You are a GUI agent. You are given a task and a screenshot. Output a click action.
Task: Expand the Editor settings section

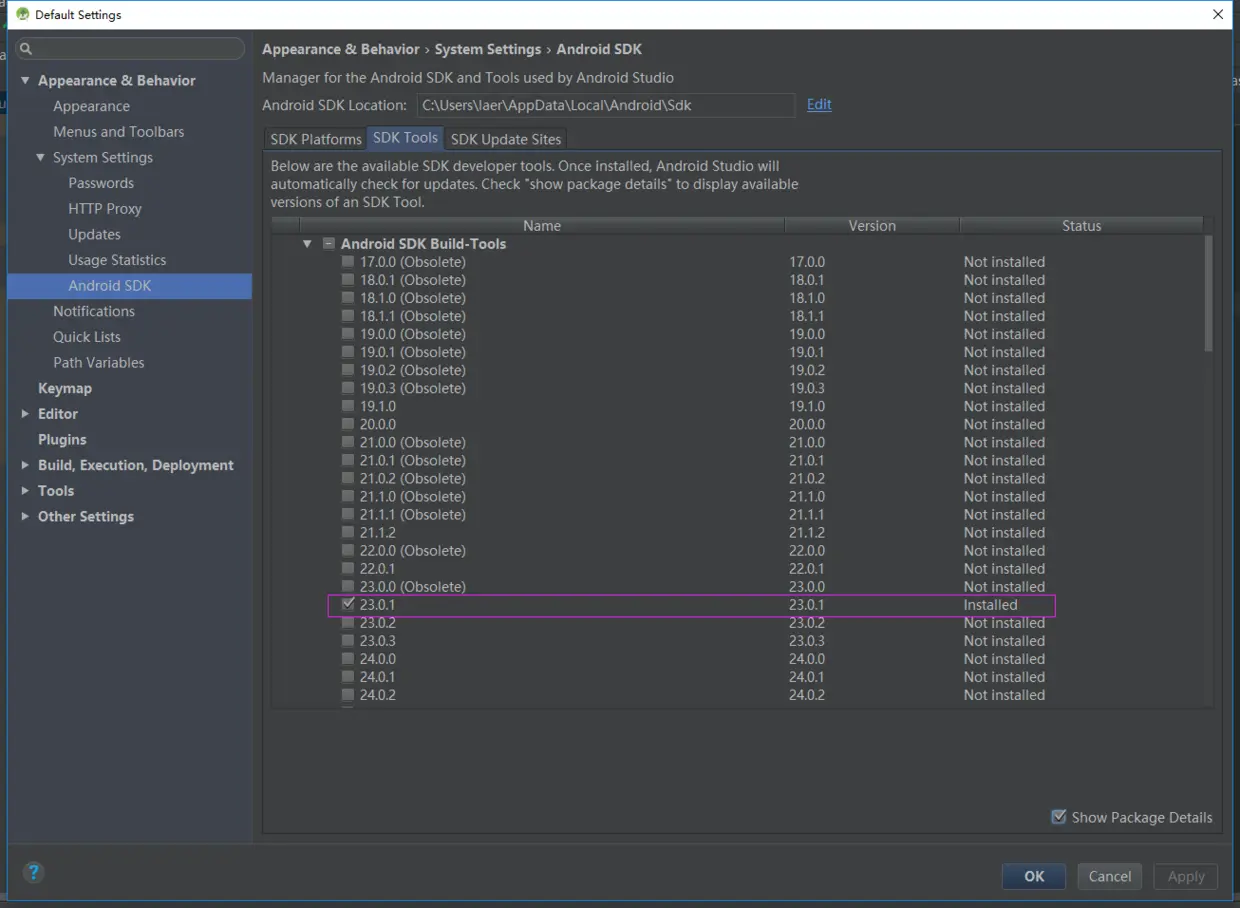25,413
